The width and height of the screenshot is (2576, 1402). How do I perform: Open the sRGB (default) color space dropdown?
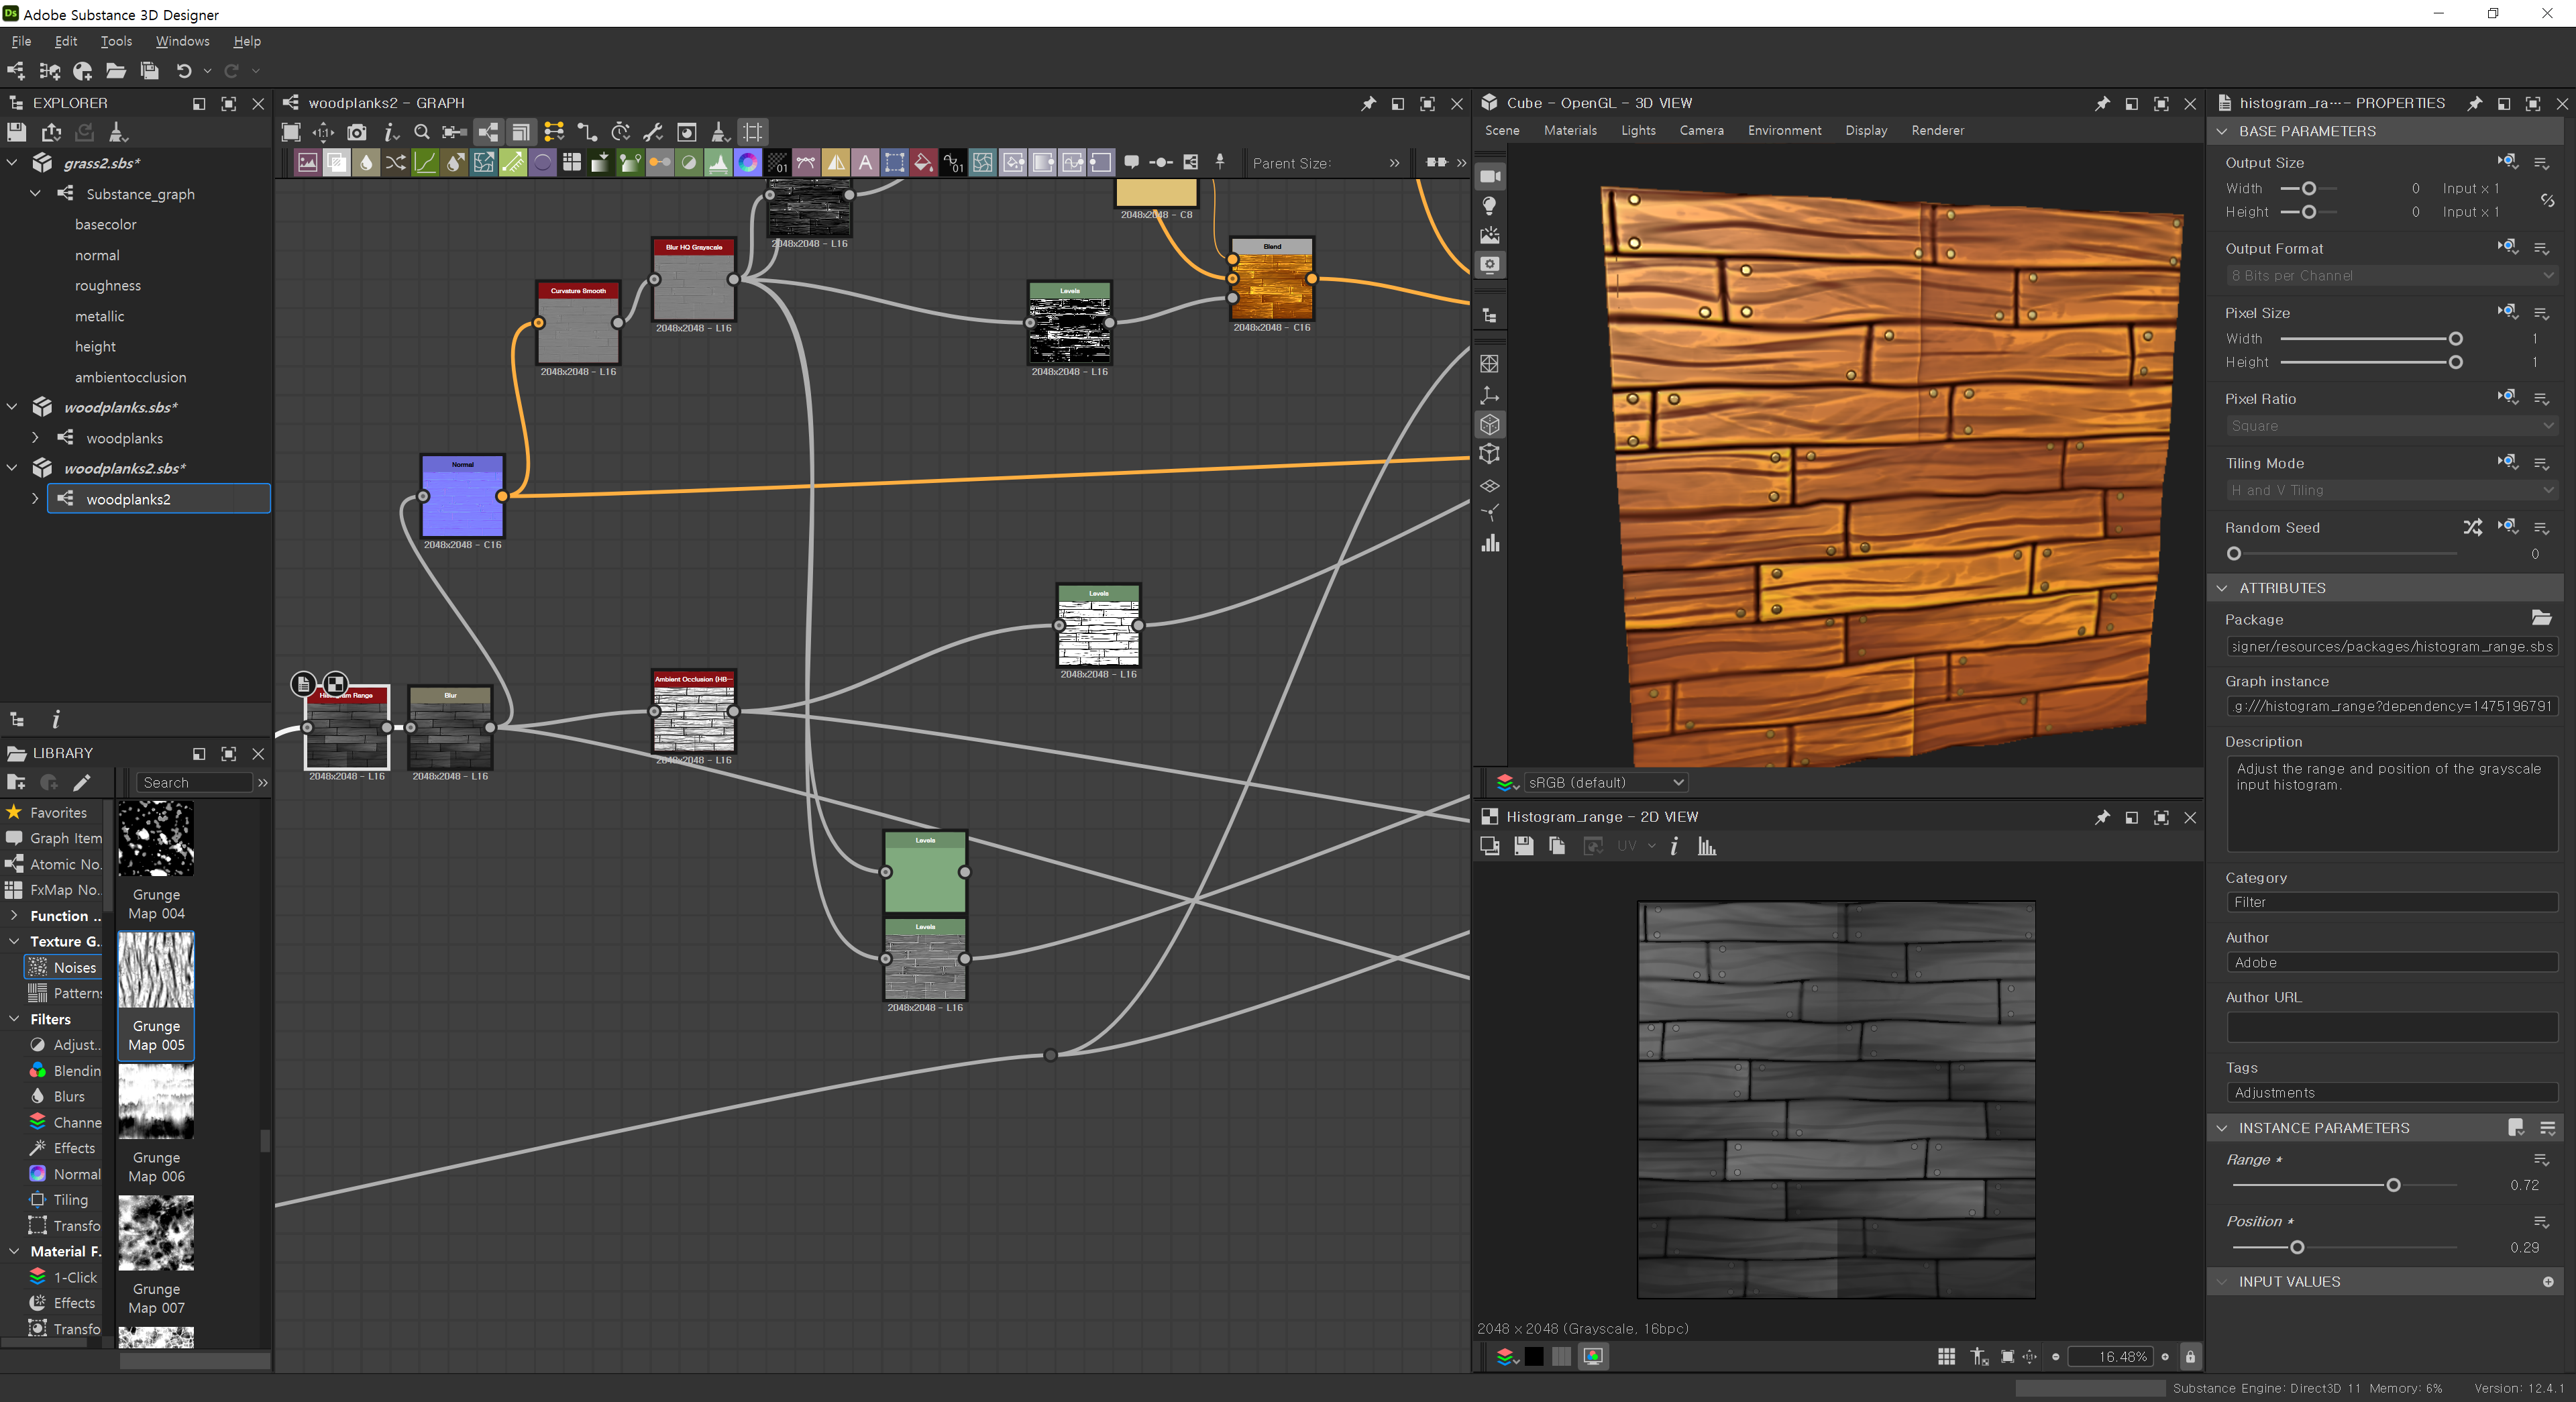pos(1606,783)
